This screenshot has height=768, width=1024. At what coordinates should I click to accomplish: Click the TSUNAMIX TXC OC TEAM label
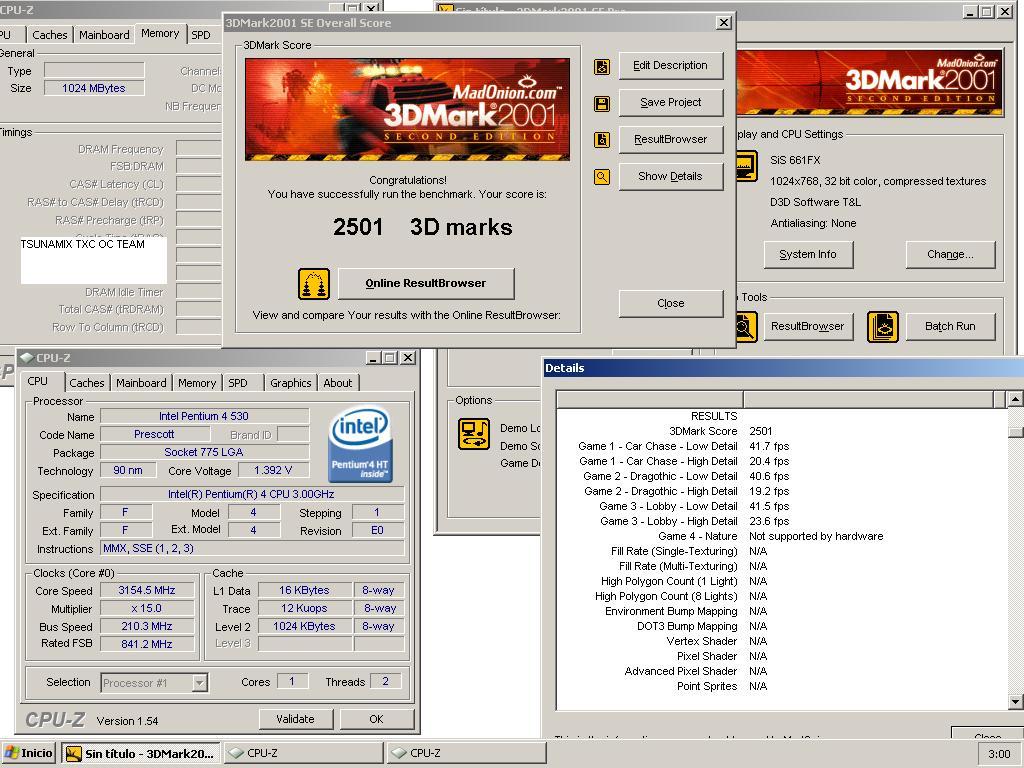tap(83, 244)
